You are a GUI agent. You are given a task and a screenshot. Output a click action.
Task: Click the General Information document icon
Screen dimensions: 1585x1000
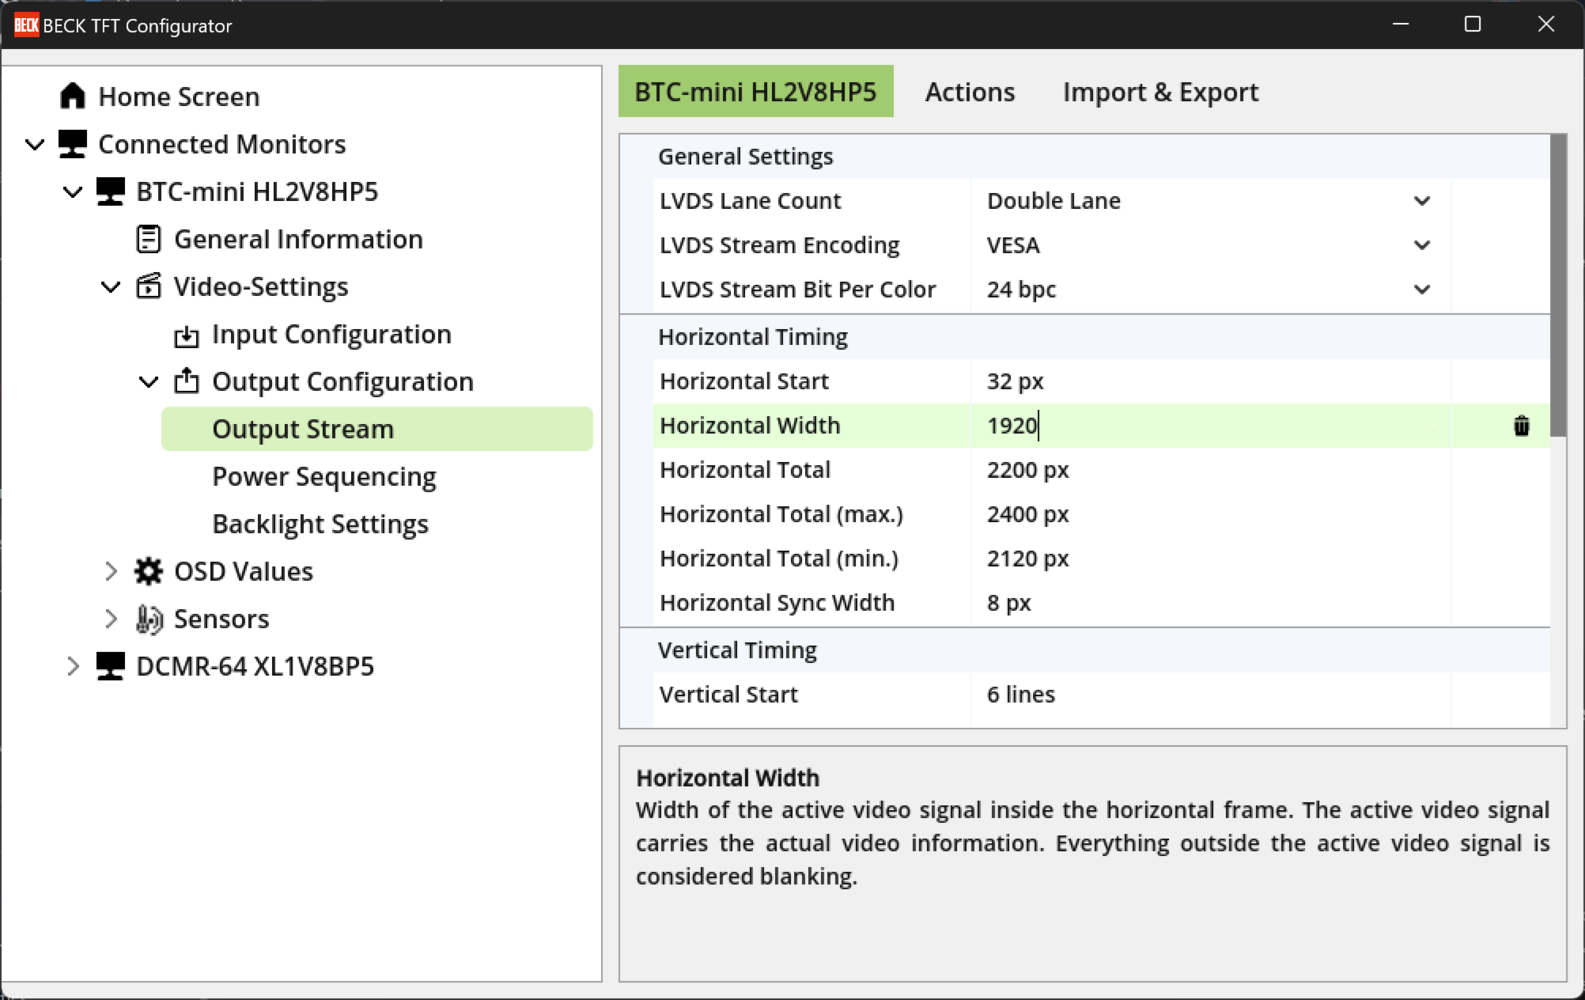tap(148, 239)
